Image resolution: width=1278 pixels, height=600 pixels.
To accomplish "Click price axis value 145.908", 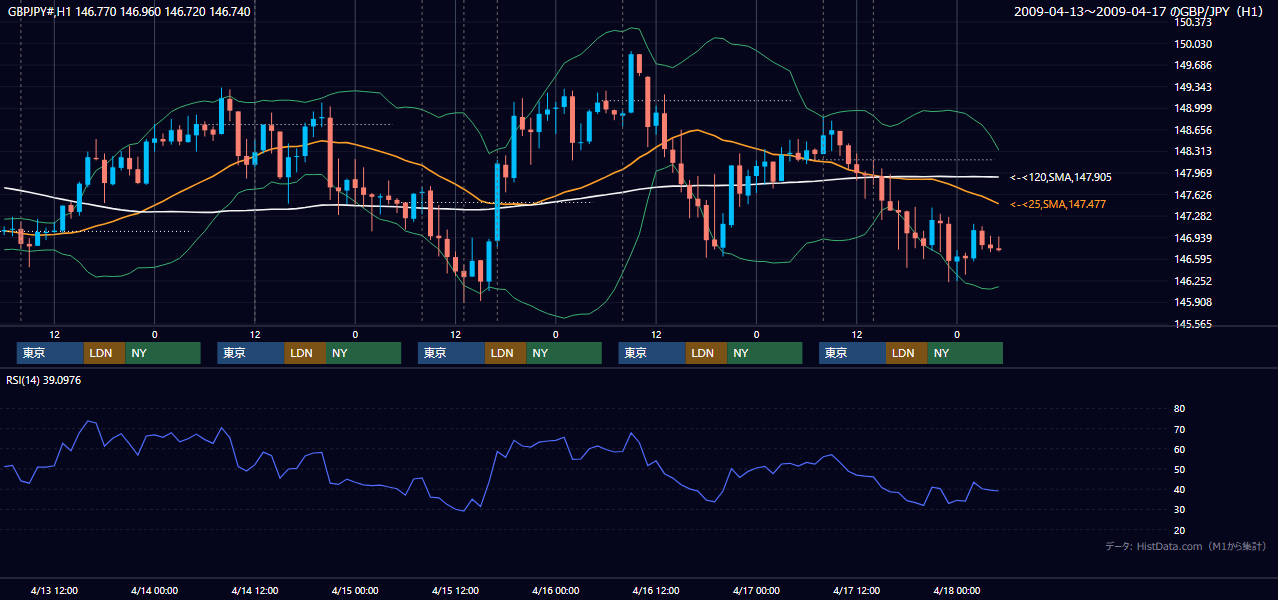I will (1193, 303).
